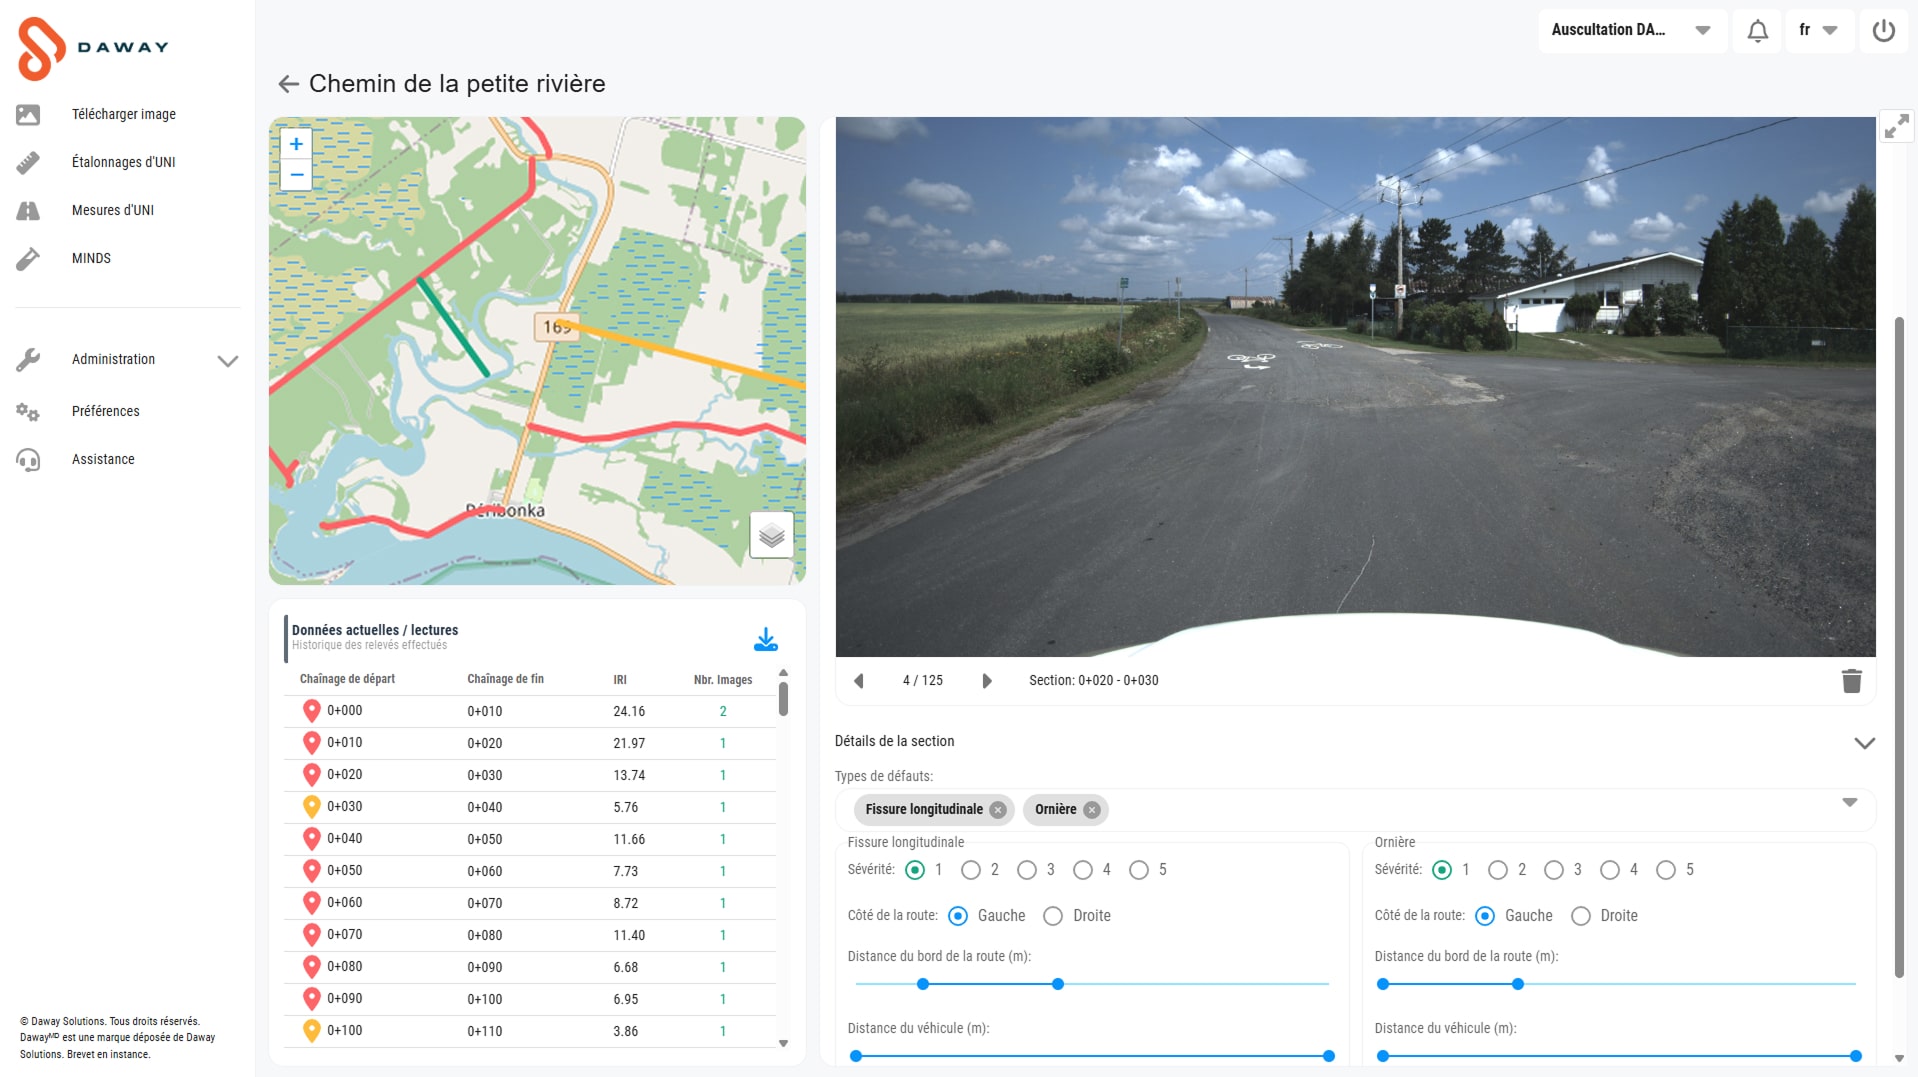The width and height of the screenshot is (1918, 1077).
Task: Set Ornière severity to 5
Action: [1666, 870]
